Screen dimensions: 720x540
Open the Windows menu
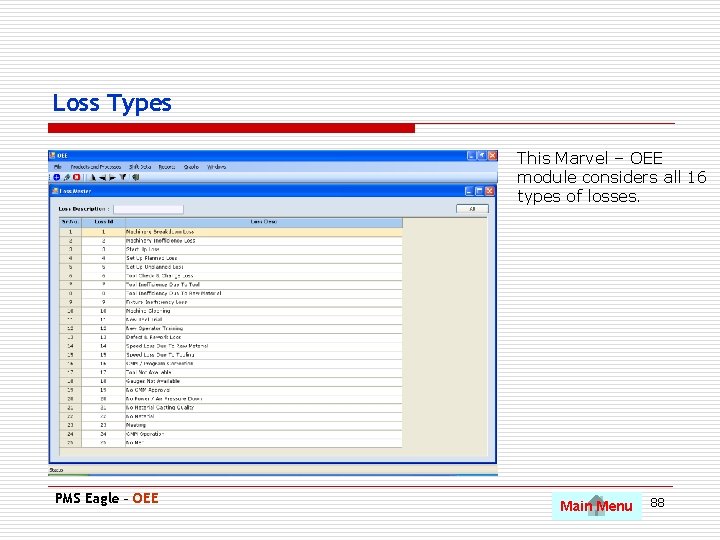point(216,167)
